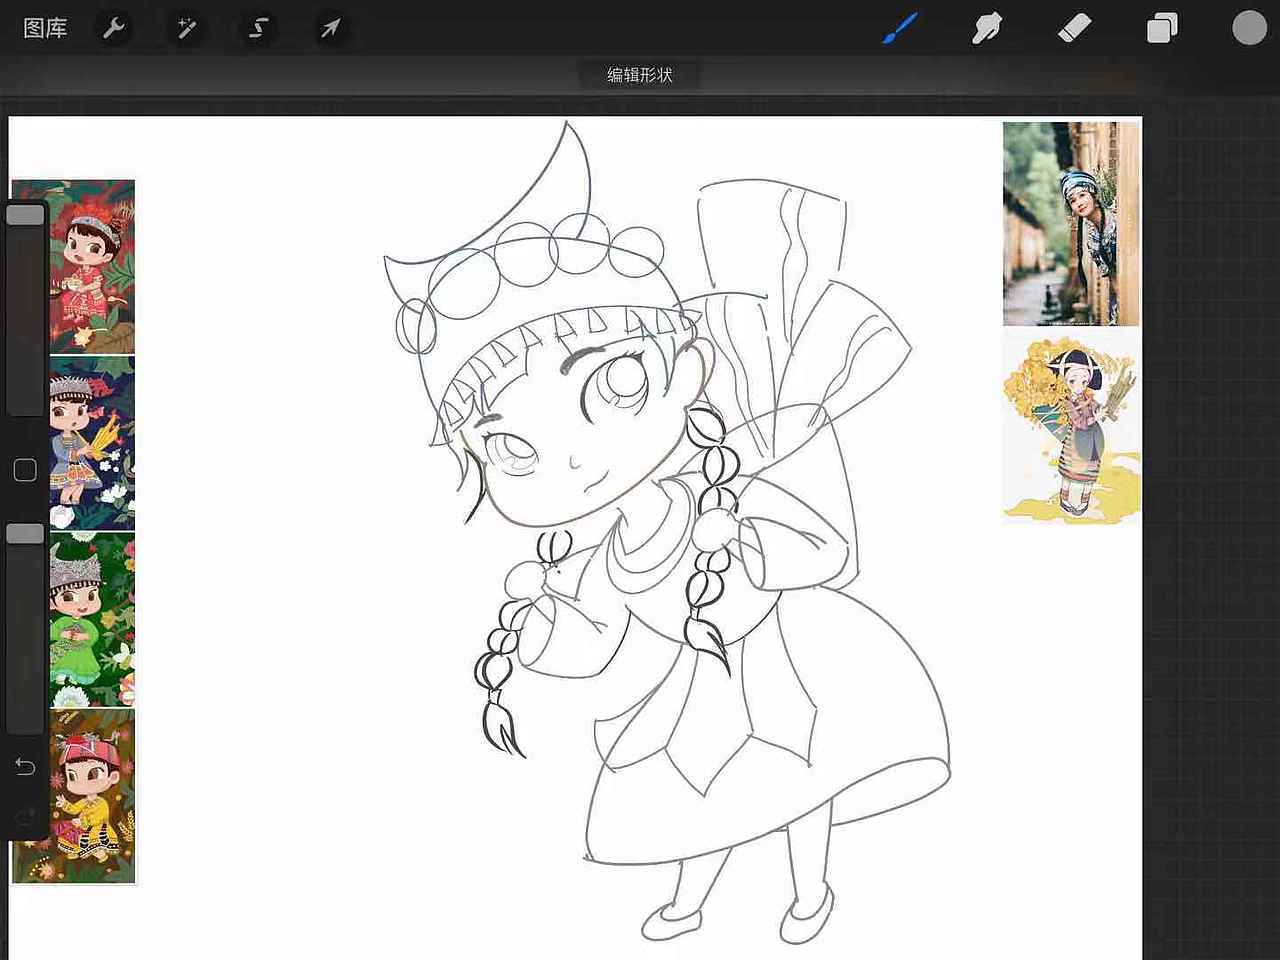Open the Gallery (图库) view
The height and width of the screenshot is (960, 1280).
click(45, 28)
